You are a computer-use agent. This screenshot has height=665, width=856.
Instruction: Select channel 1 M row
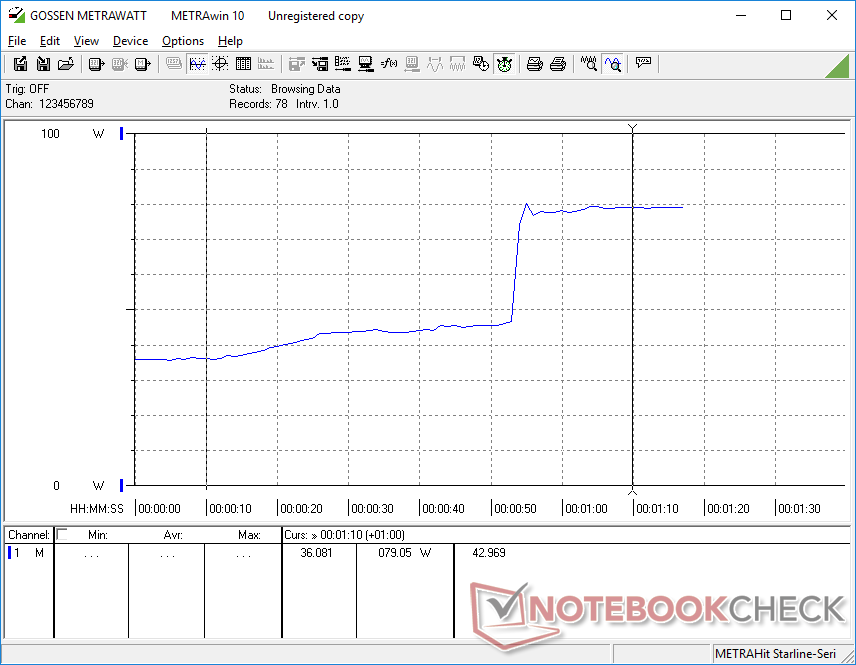[27, 553]
